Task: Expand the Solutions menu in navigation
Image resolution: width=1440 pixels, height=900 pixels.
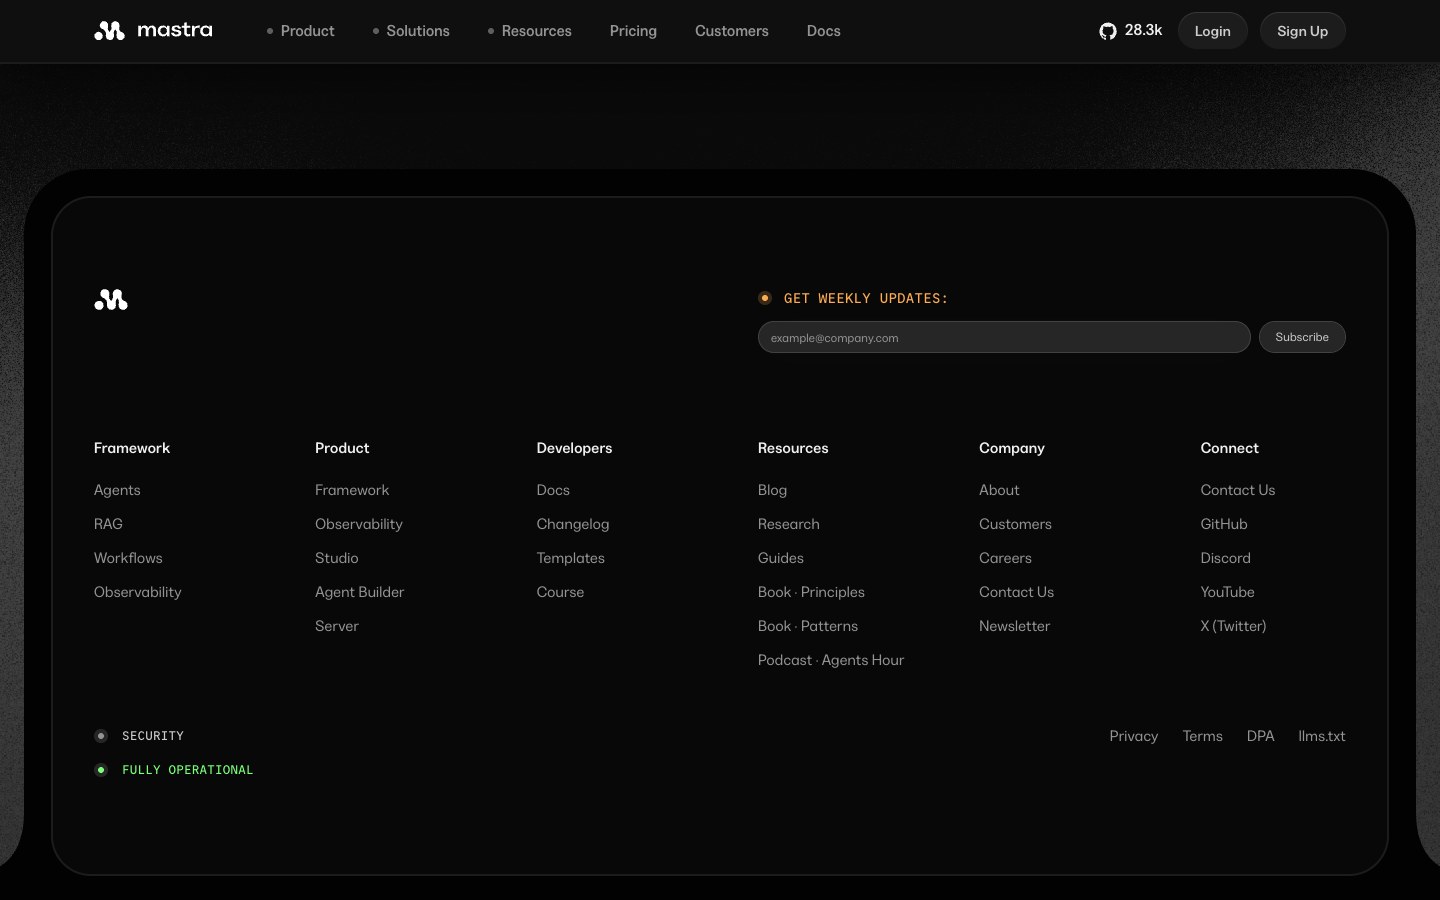Action: pyautogui.click(x=411, y=31)
